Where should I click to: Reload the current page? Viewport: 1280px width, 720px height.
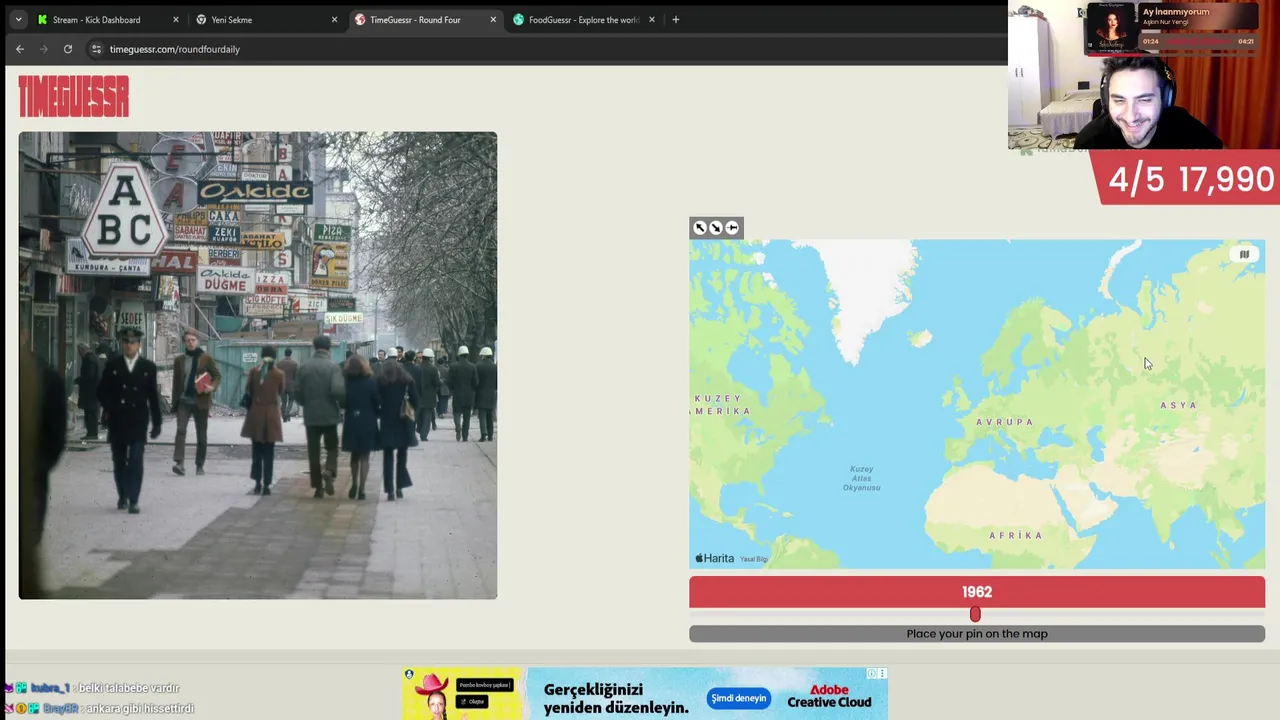click(x=68, y=49)
